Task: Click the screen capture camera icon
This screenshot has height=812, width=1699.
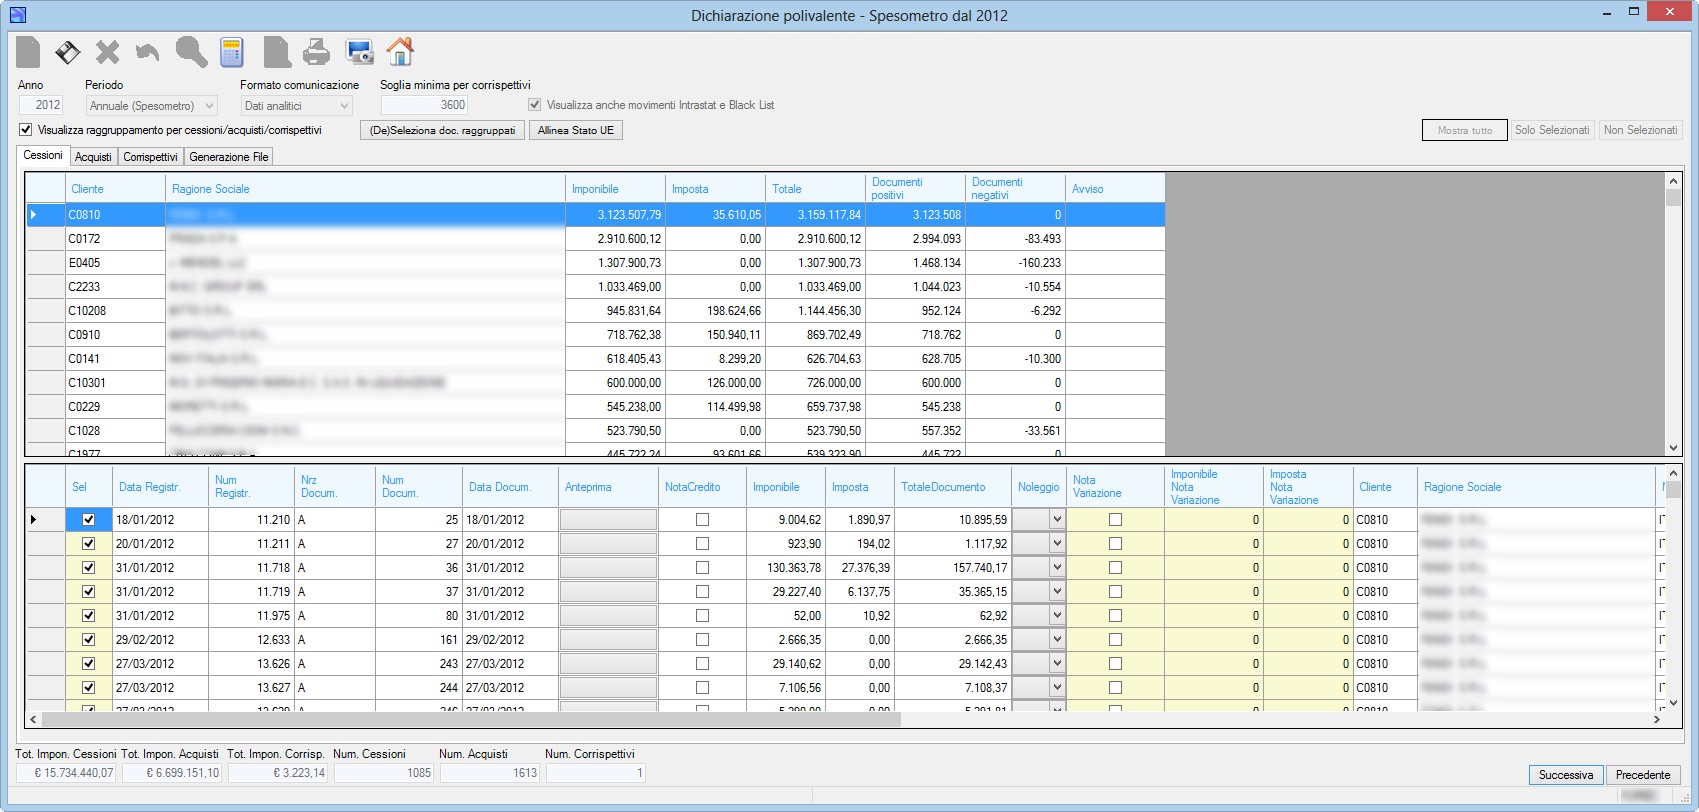Action: tap(359, 52)
